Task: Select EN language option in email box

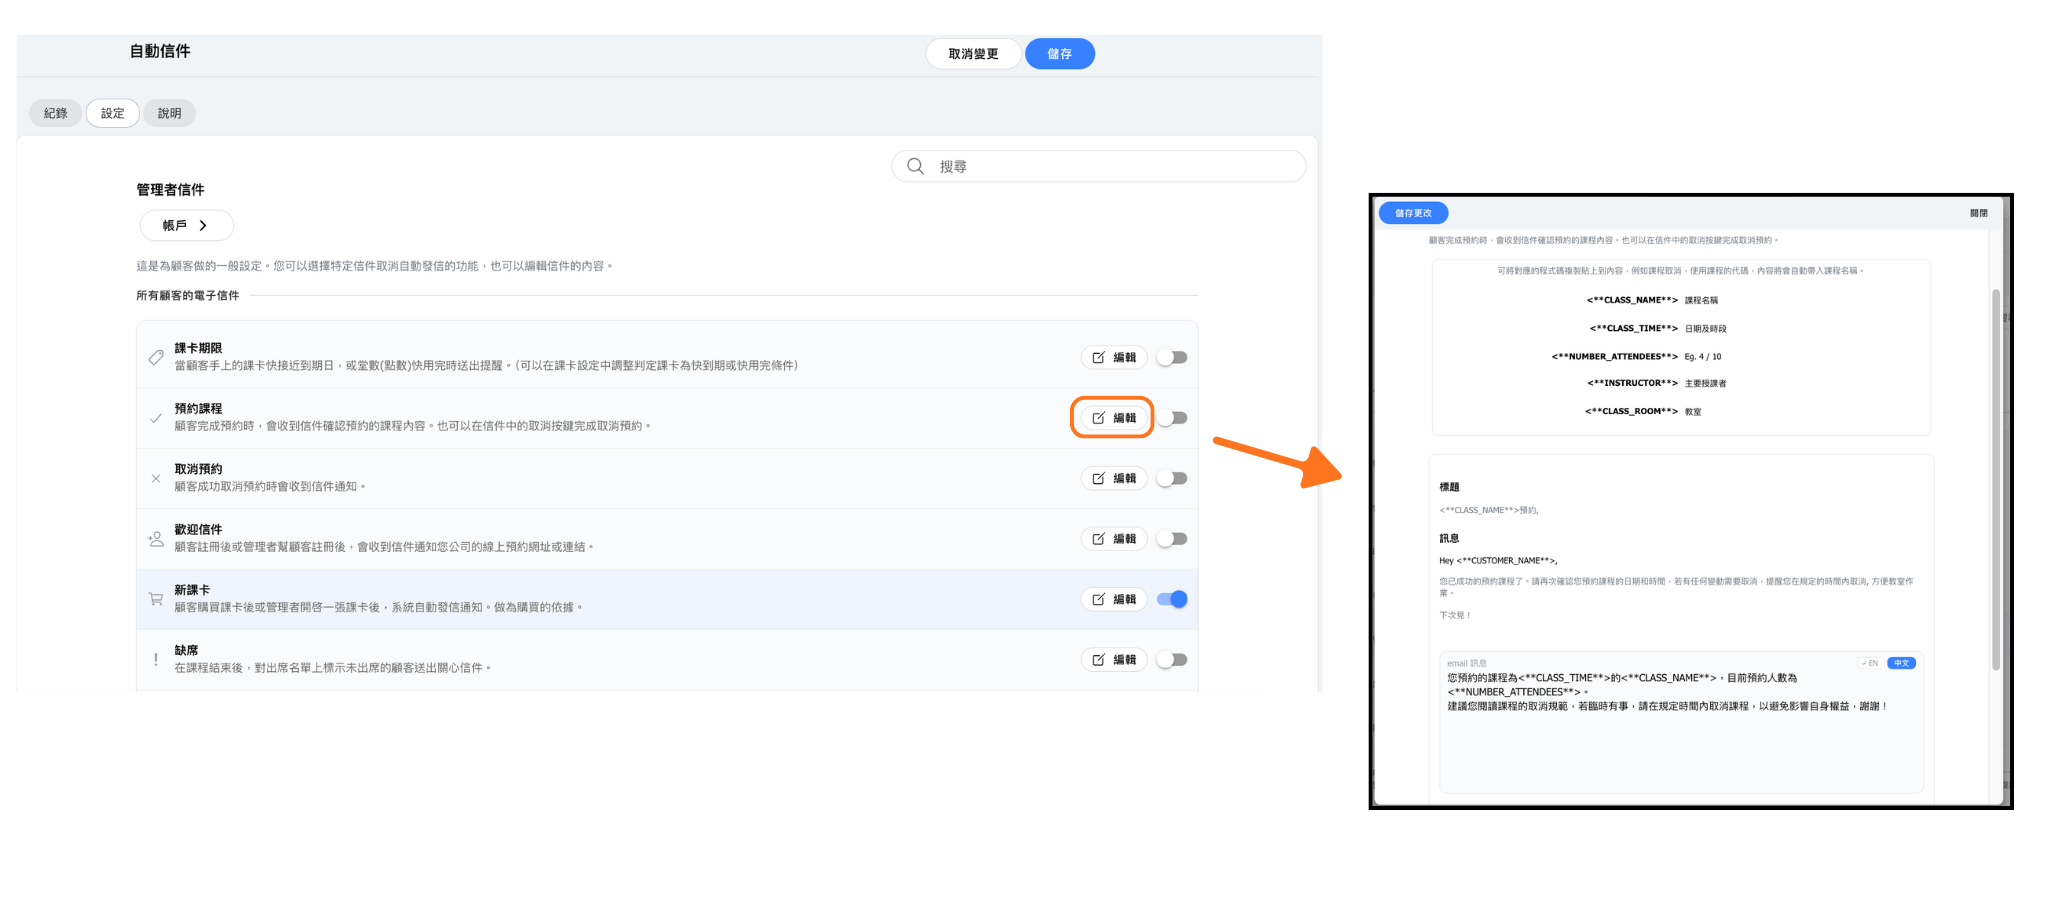Action: tap(1870, 663)
